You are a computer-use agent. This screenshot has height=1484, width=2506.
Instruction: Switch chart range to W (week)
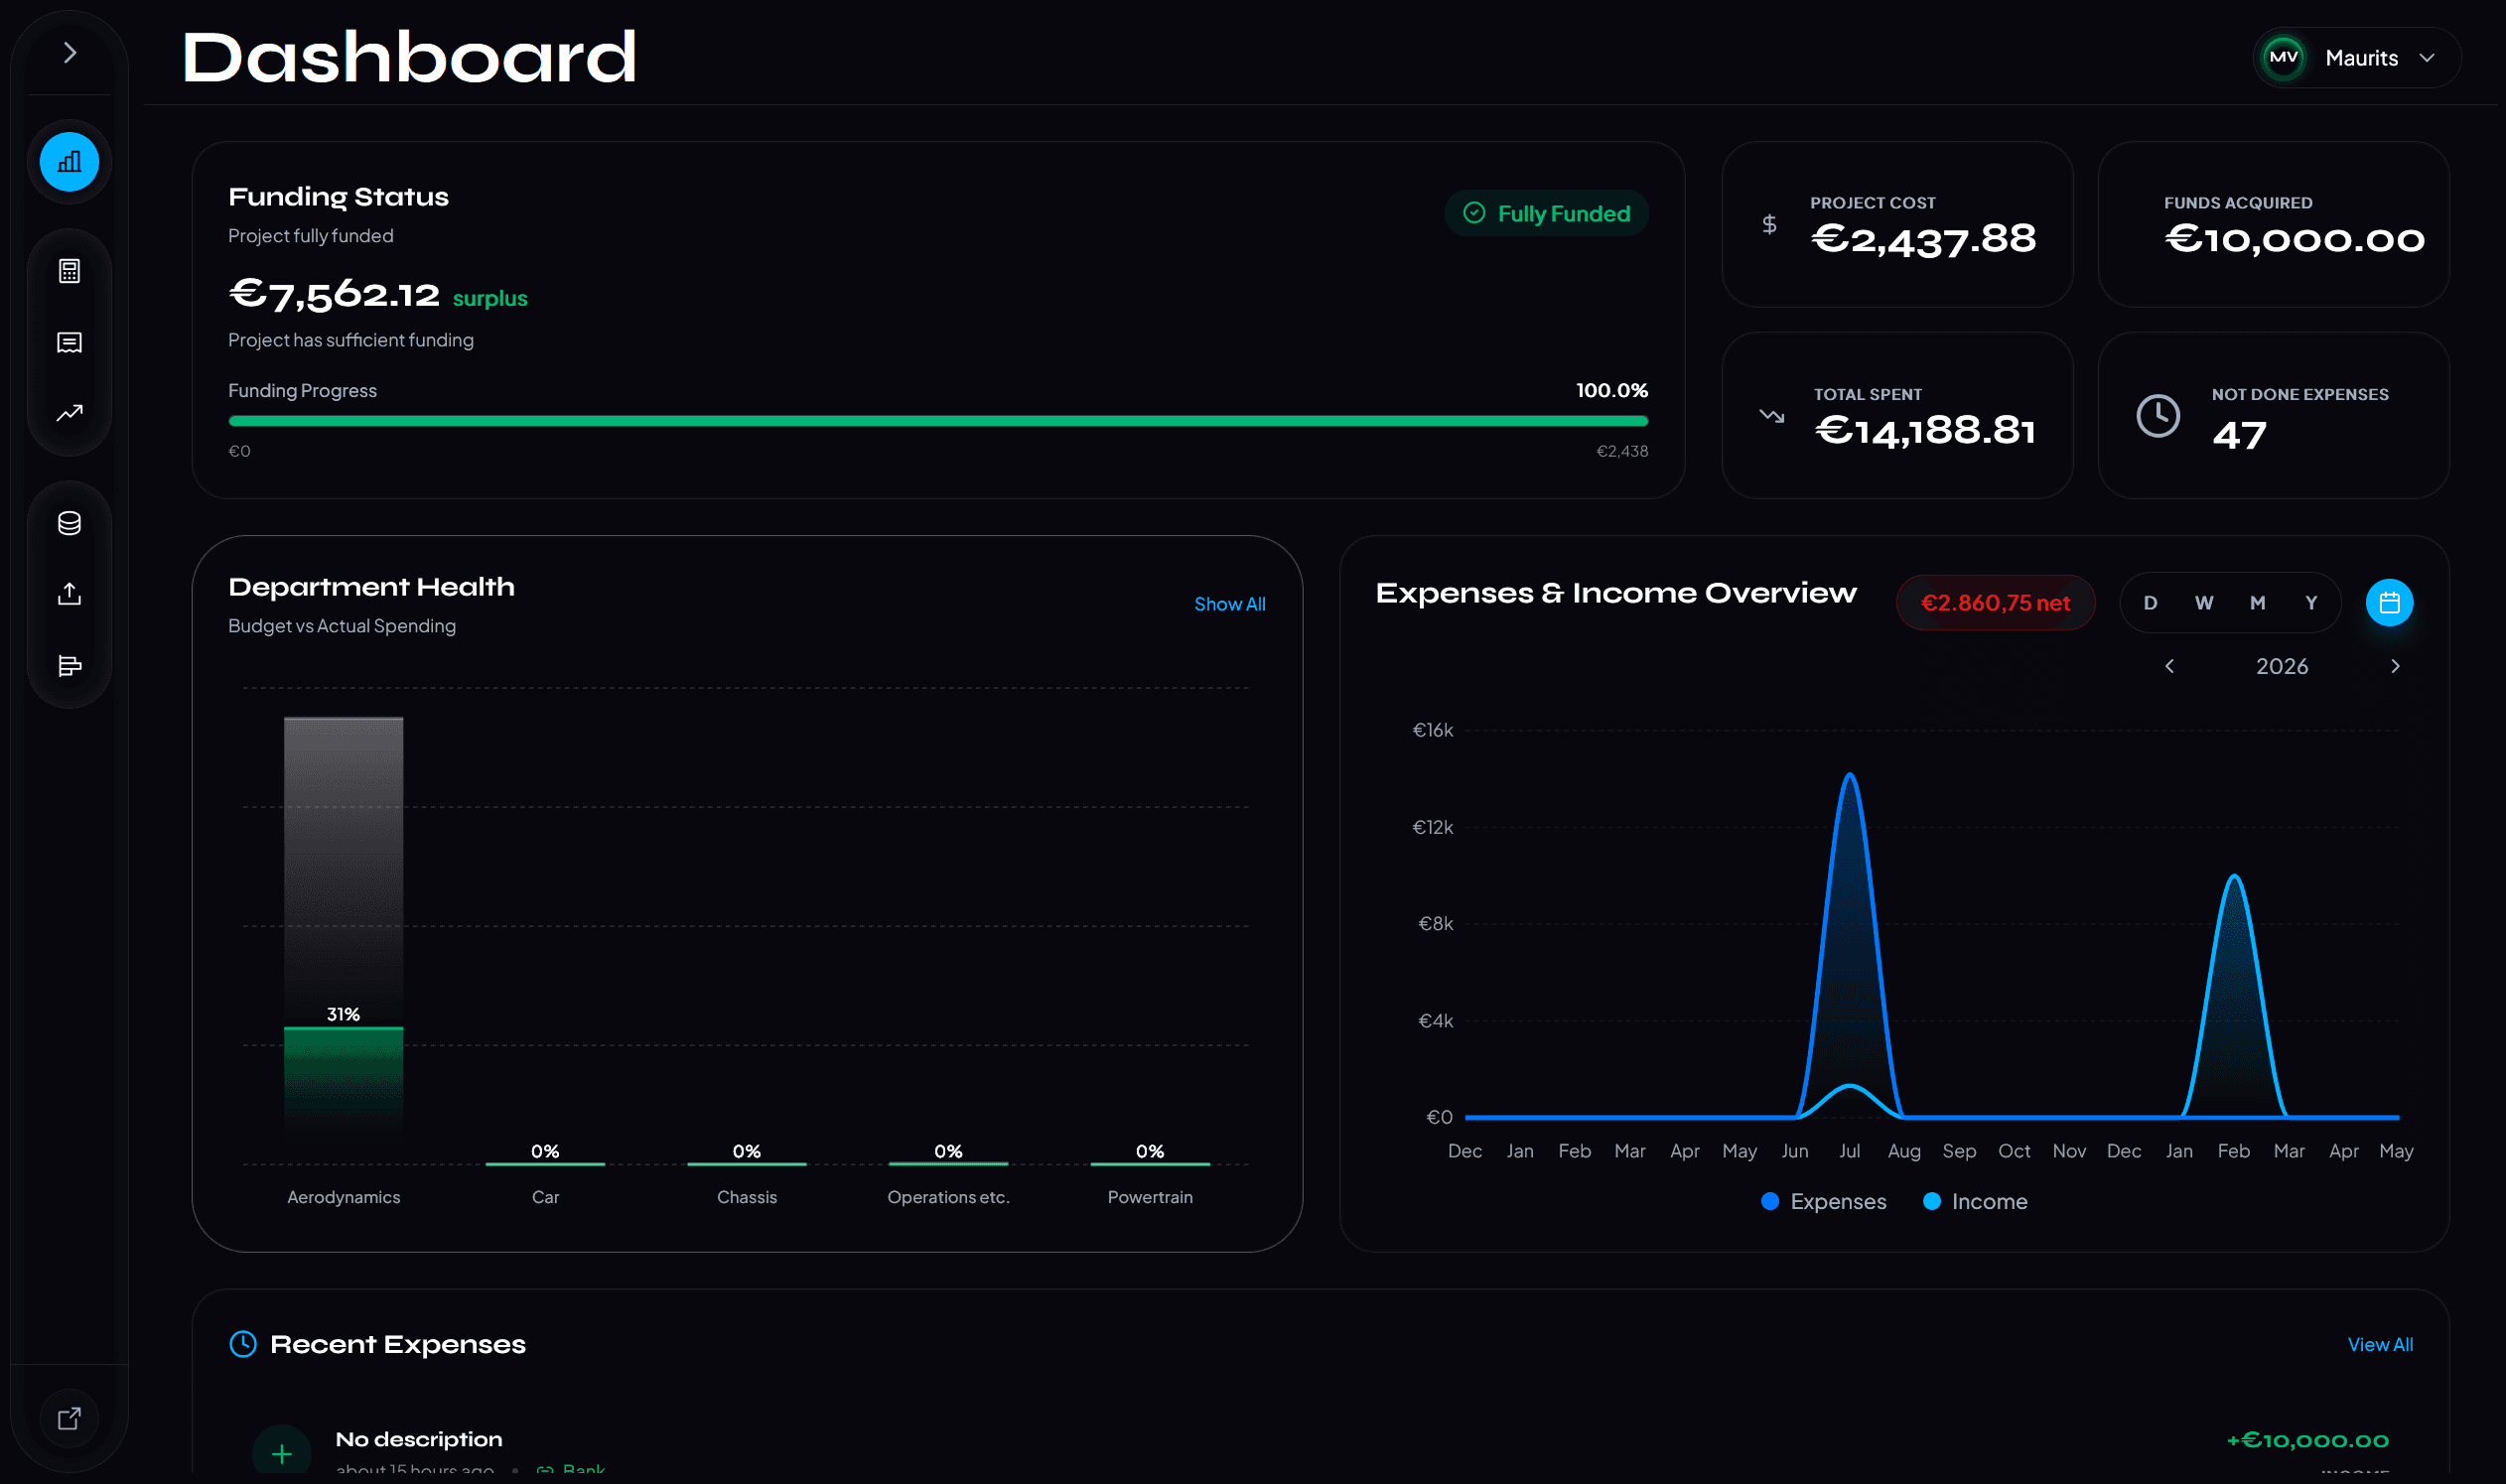(2204, 603)
